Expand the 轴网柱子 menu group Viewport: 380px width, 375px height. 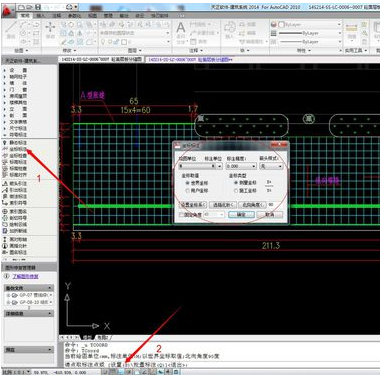15,77
